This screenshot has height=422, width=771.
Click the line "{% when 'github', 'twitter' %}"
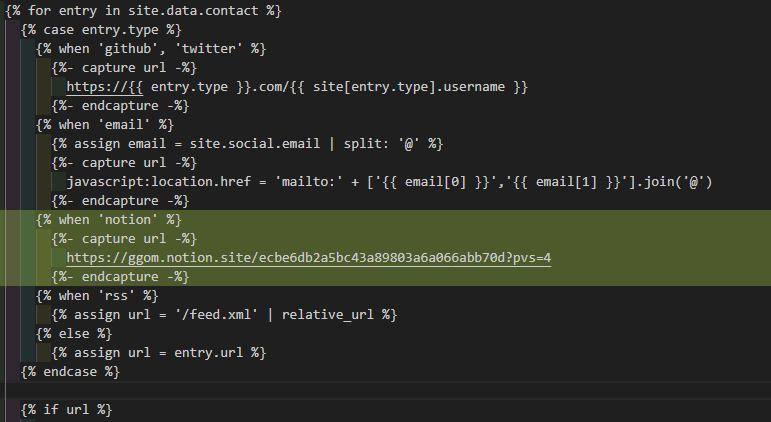pos(151,49)
